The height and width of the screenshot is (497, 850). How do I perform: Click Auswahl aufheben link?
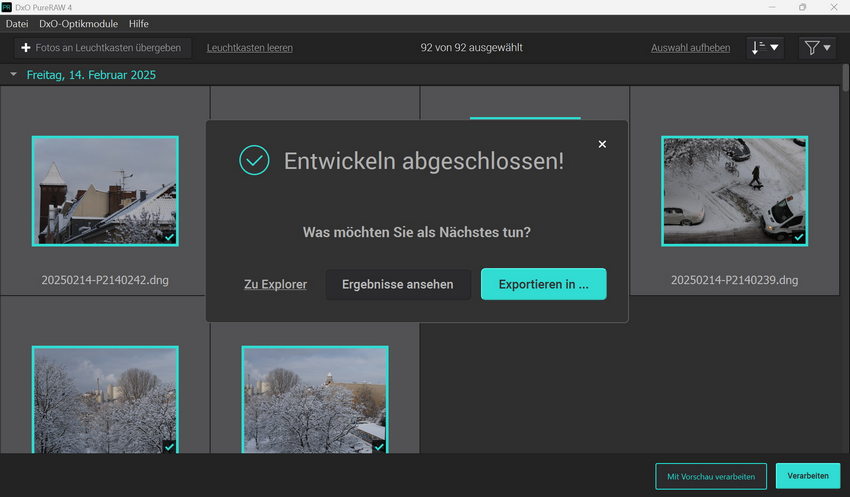coord(690,48)
